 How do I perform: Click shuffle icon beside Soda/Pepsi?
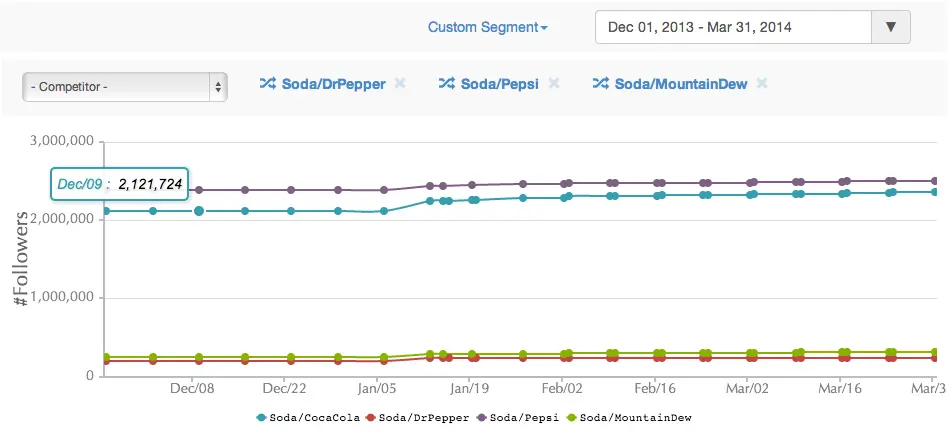(x=446, y=84)
